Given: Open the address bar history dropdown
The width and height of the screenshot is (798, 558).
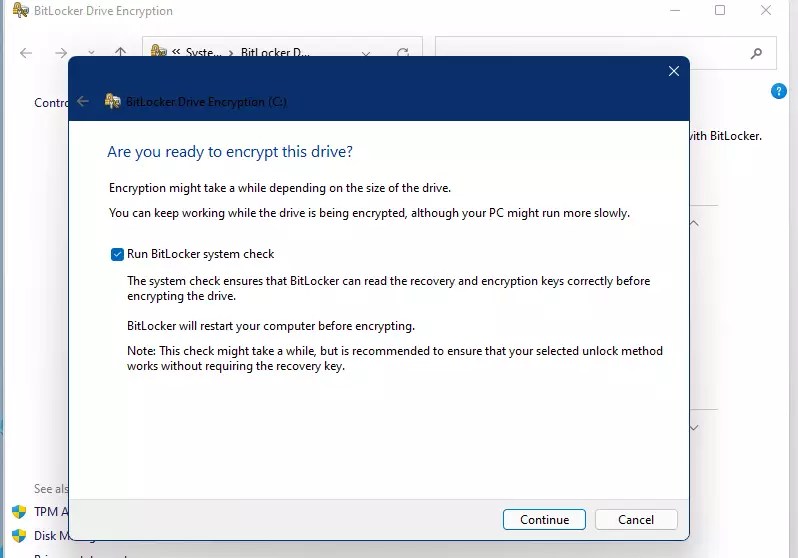Looking at the screenshot, I should click(365, 53).
